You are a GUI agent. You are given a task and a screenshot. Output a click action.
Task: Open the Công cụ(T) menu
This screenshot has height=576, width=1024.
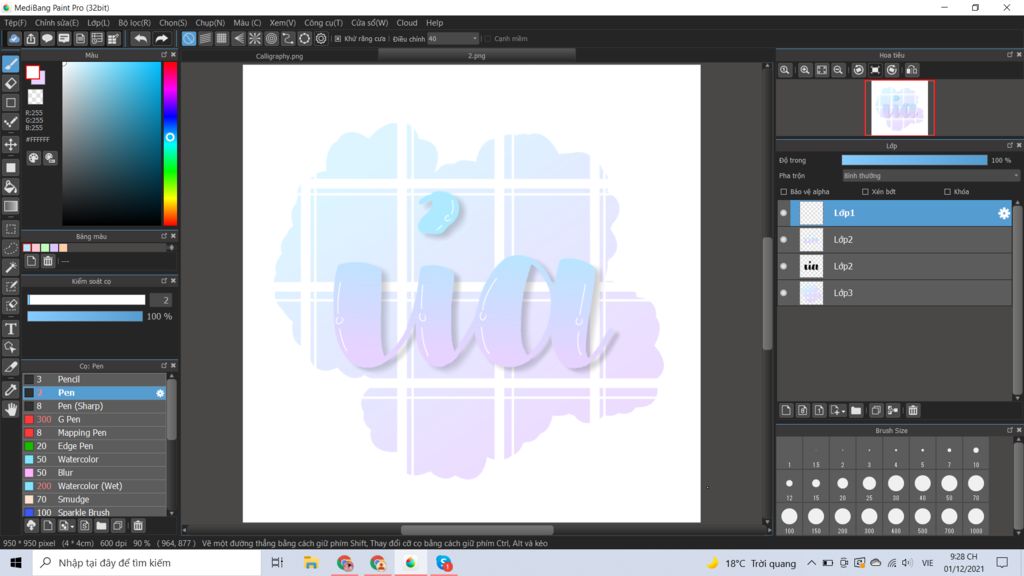323,23
